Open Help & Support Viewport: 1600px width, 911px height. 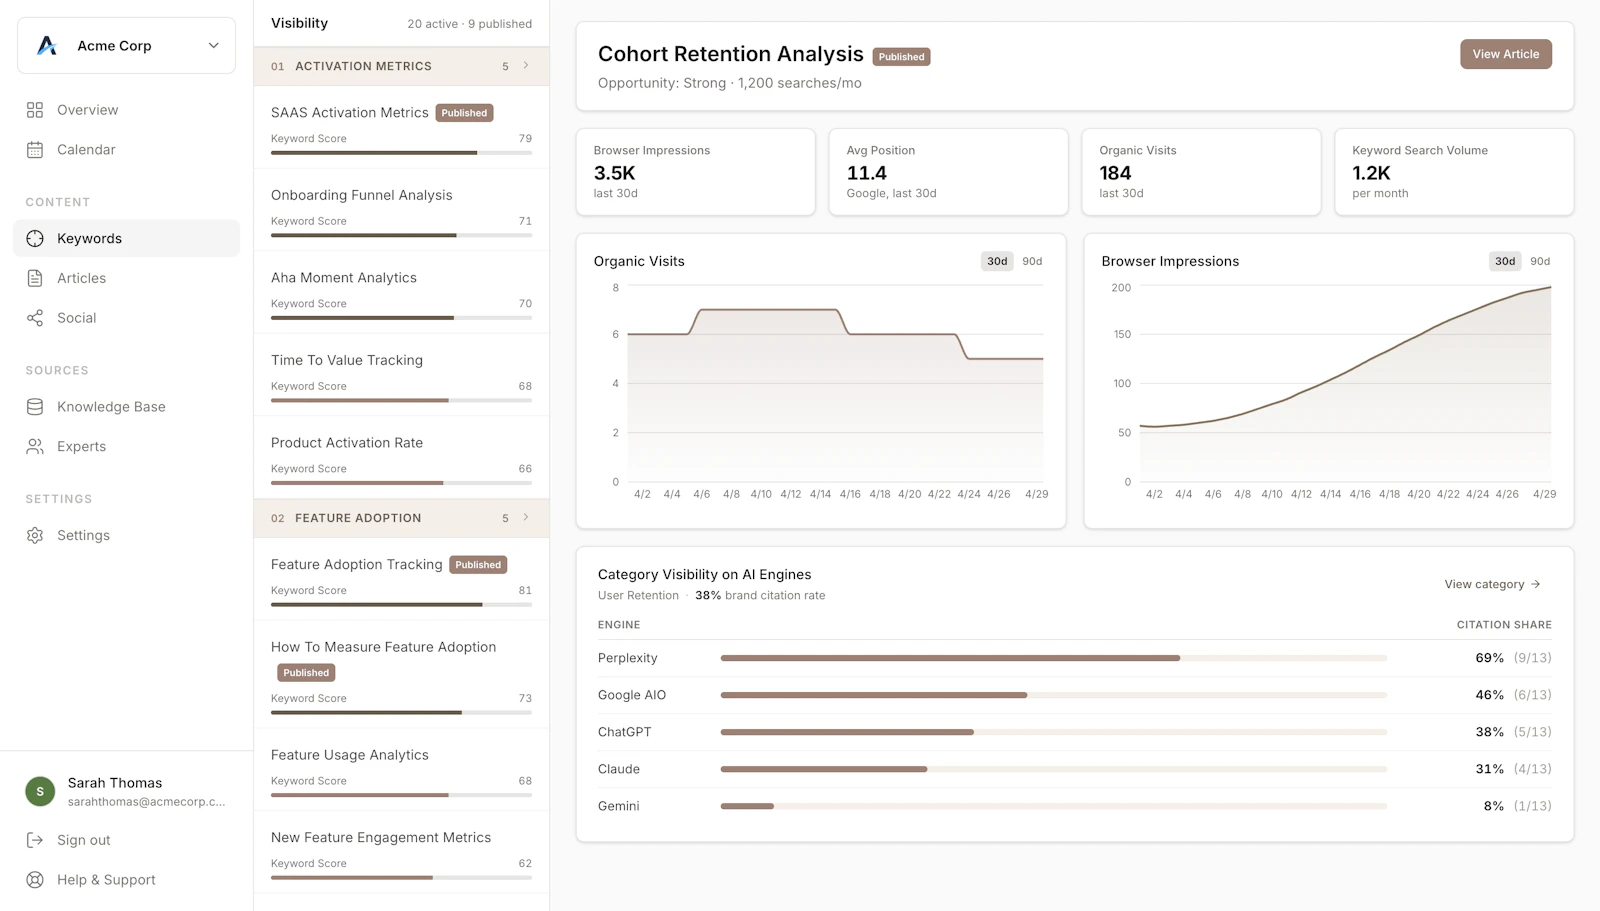click(x=126, y=880)
